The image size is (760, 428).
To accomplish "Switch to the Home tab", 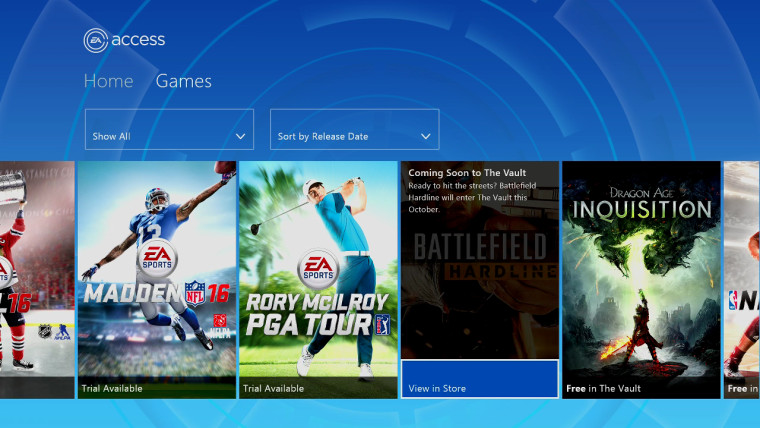I will [109, 81].
